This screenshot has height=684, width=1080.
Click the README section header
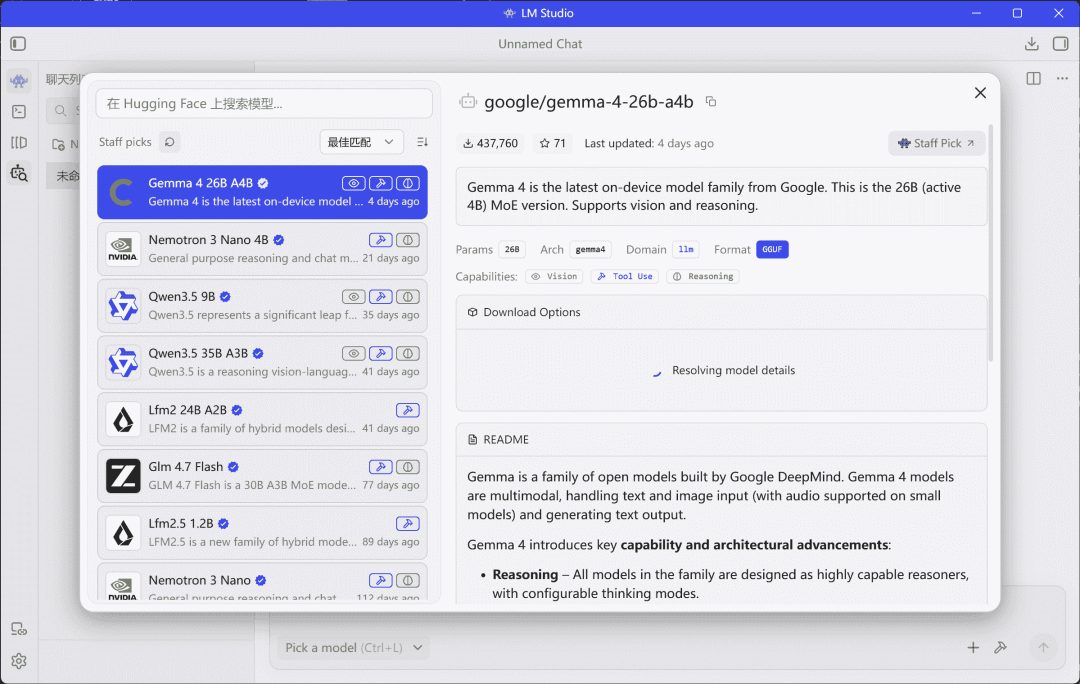click(x=721, y=439)
